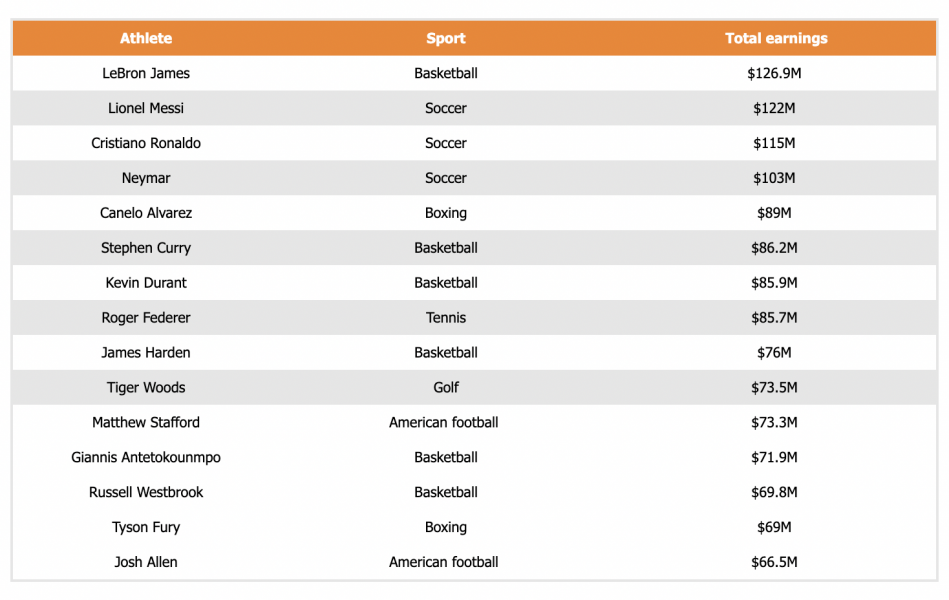This screenshot has width=949, height=600.
Task: Click Tiger Woods in the athlete column
Action: tap(146, 388)
